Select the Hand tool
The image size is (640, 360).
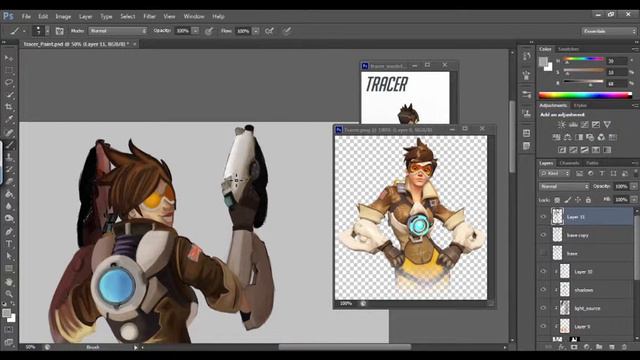9,282
